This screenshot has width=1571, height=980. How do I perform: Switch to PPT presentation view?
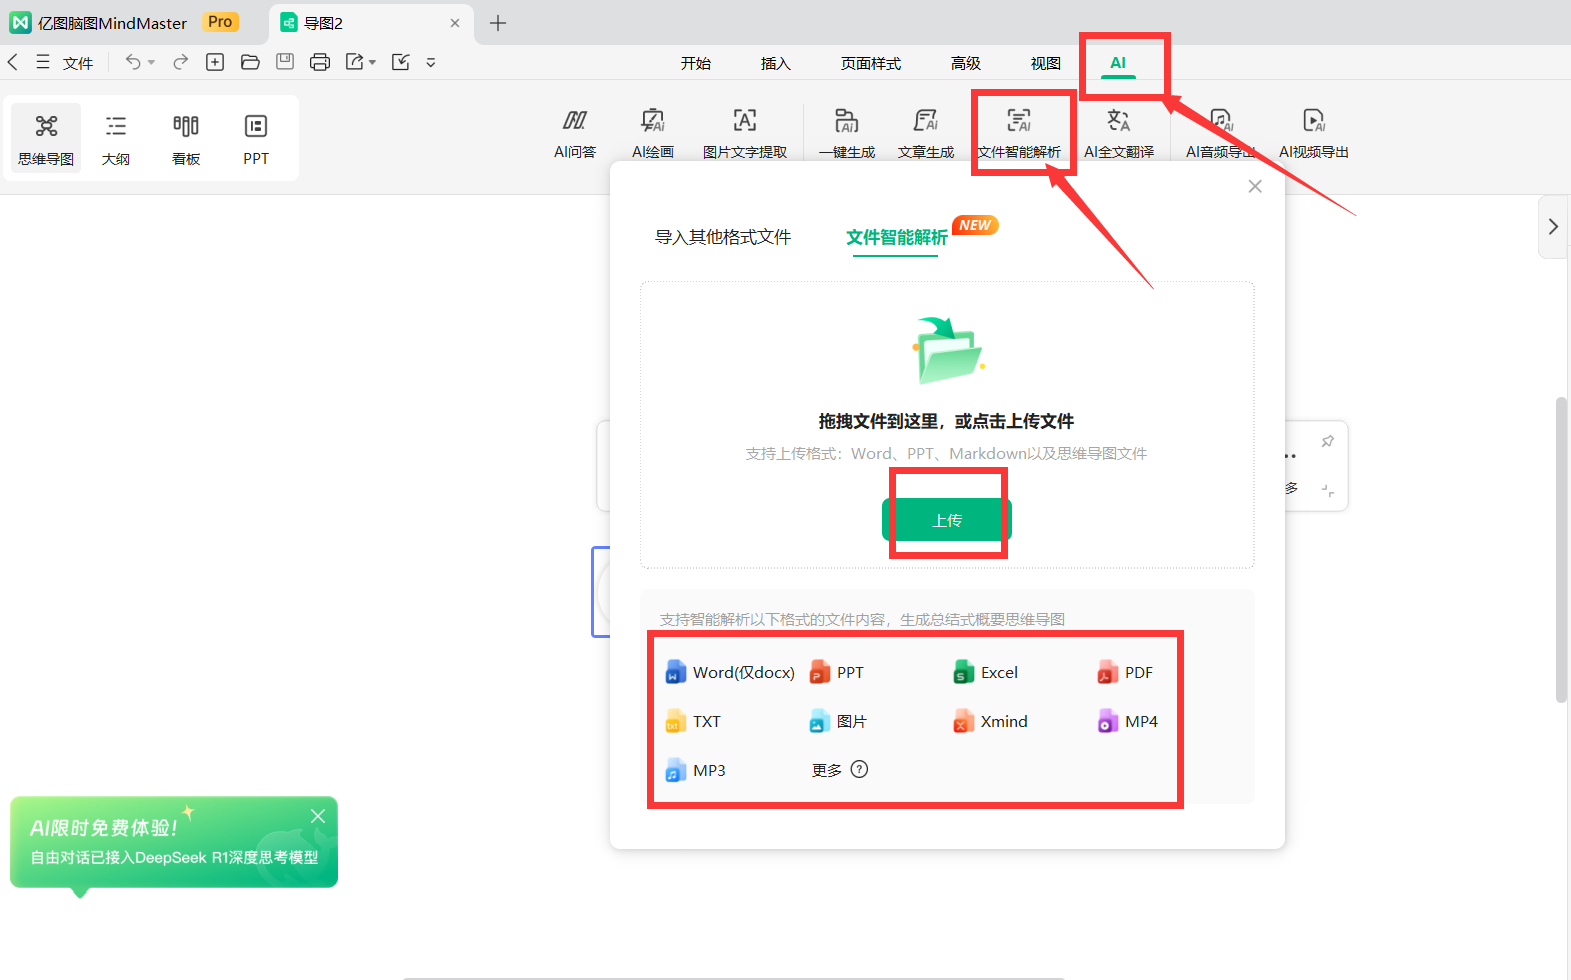(x=256, y=138)
